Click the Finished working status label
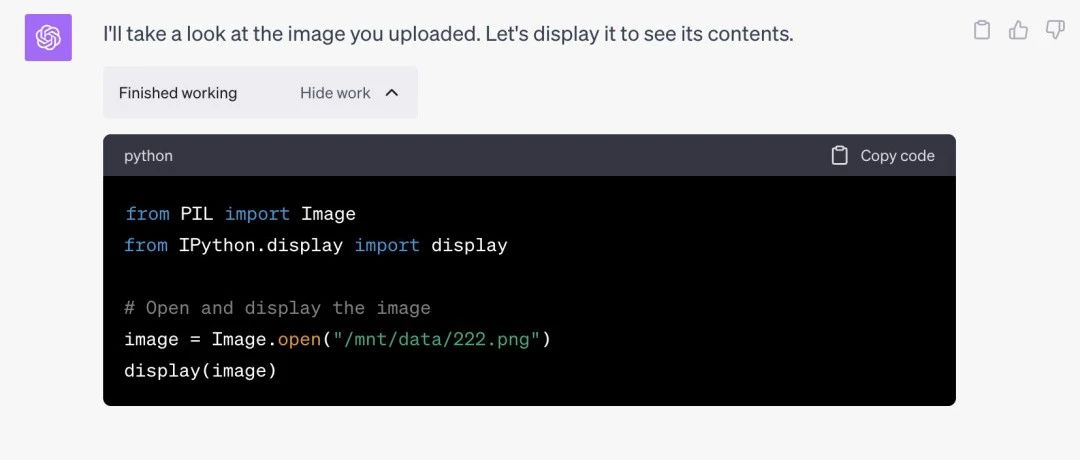This screenshot has width=1080, height=460. (x=178, y=93)
